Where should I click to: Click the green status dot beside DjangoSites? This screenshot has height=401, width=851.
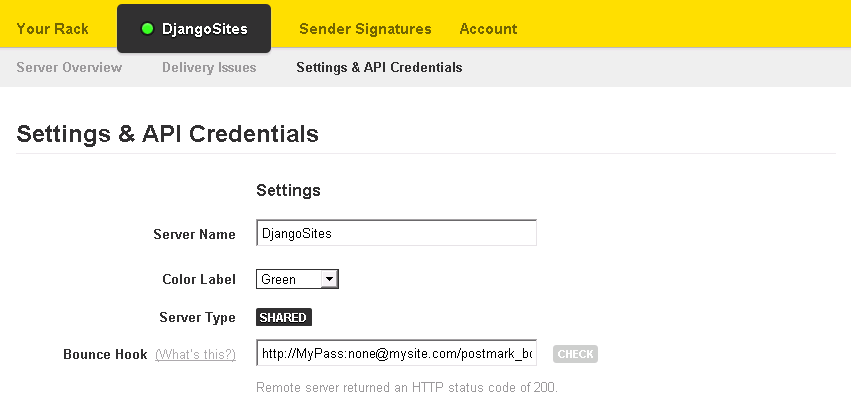(147, 29)
